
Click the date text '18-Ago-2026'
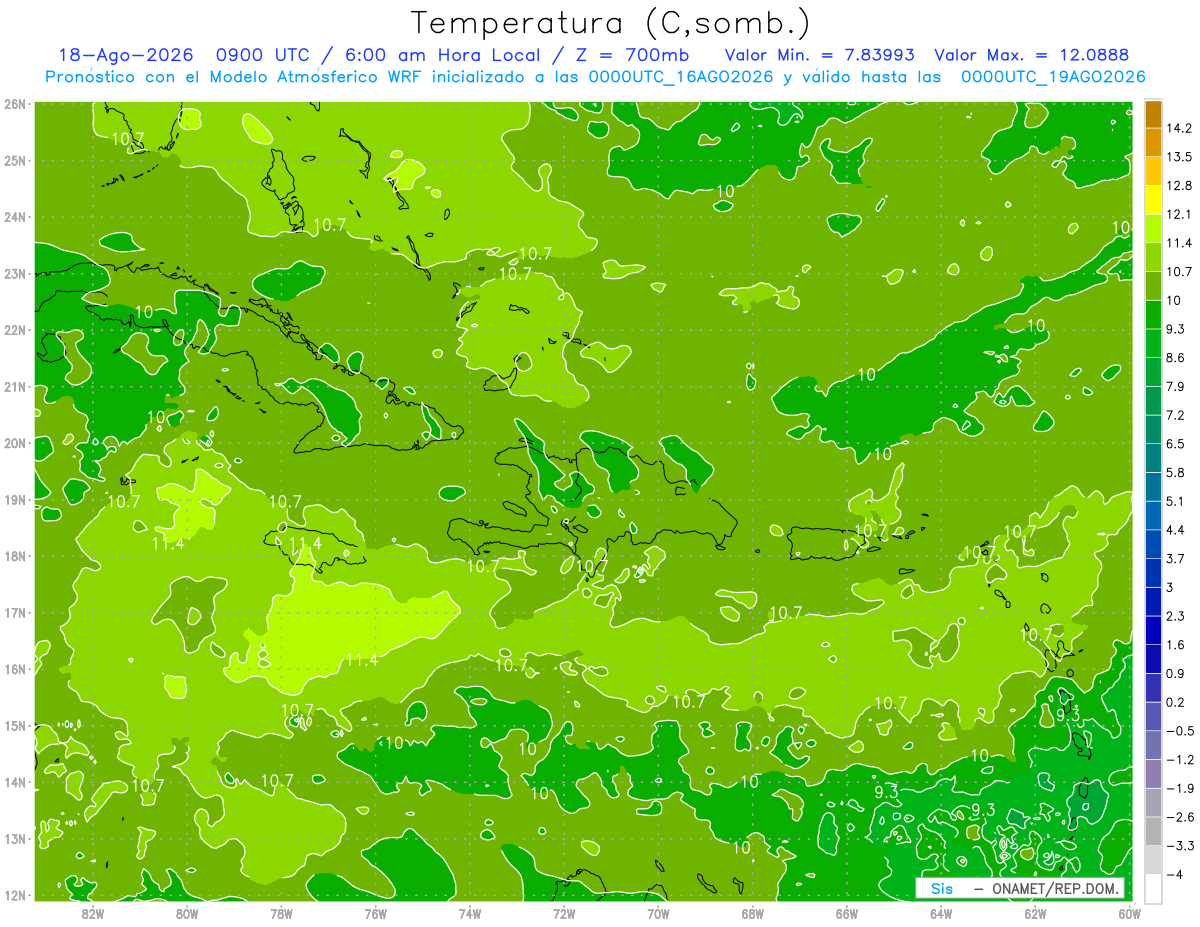126,55
